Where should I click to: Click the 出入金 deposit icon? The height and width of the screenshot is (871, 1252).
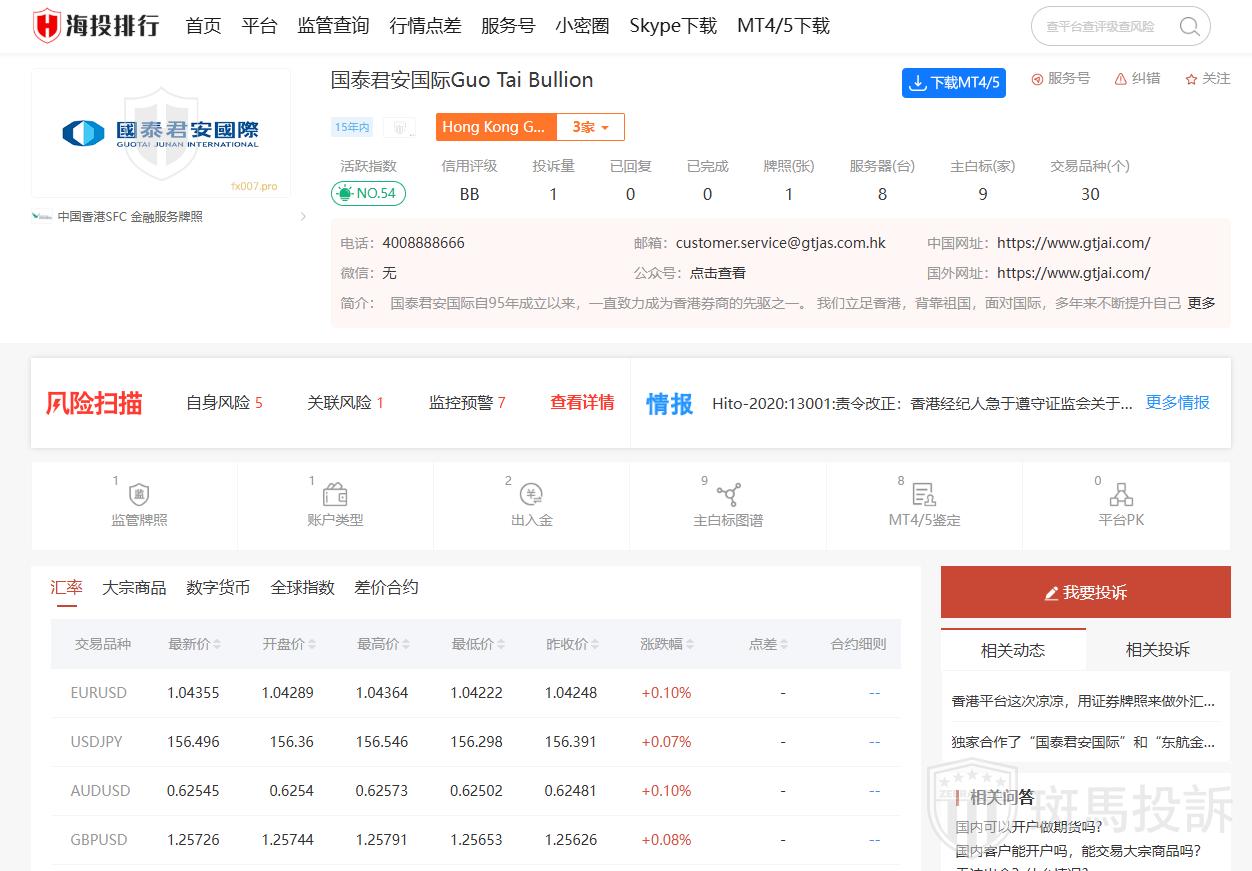(x=531, y=495)
